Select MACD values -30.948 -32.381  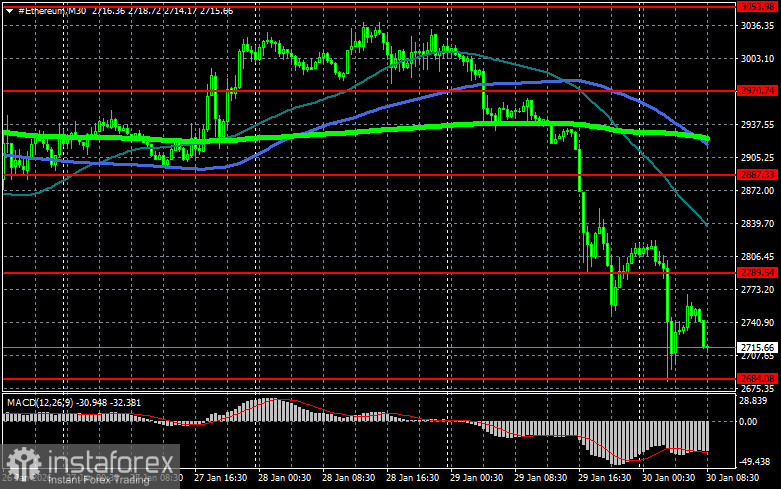106,402
